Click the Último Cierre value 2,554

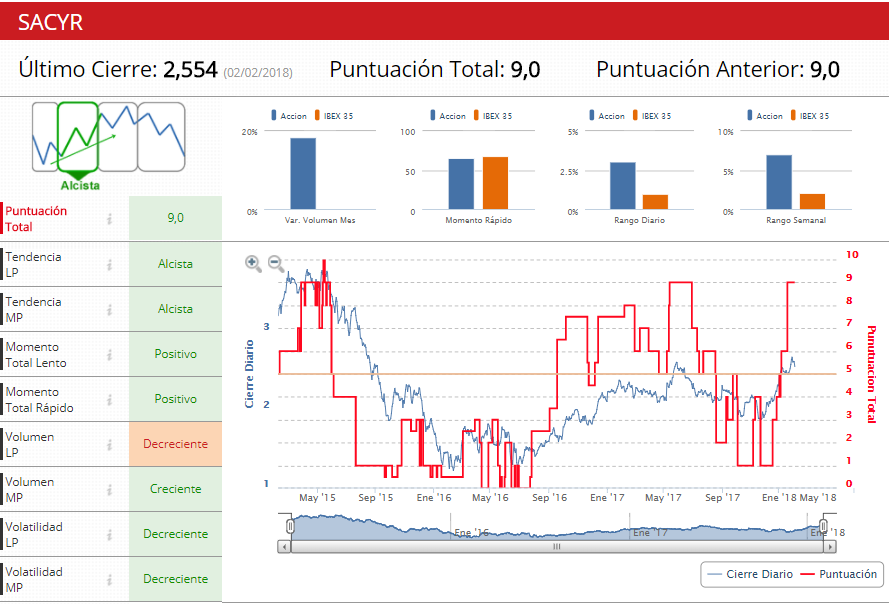click(x=190, y=69)
